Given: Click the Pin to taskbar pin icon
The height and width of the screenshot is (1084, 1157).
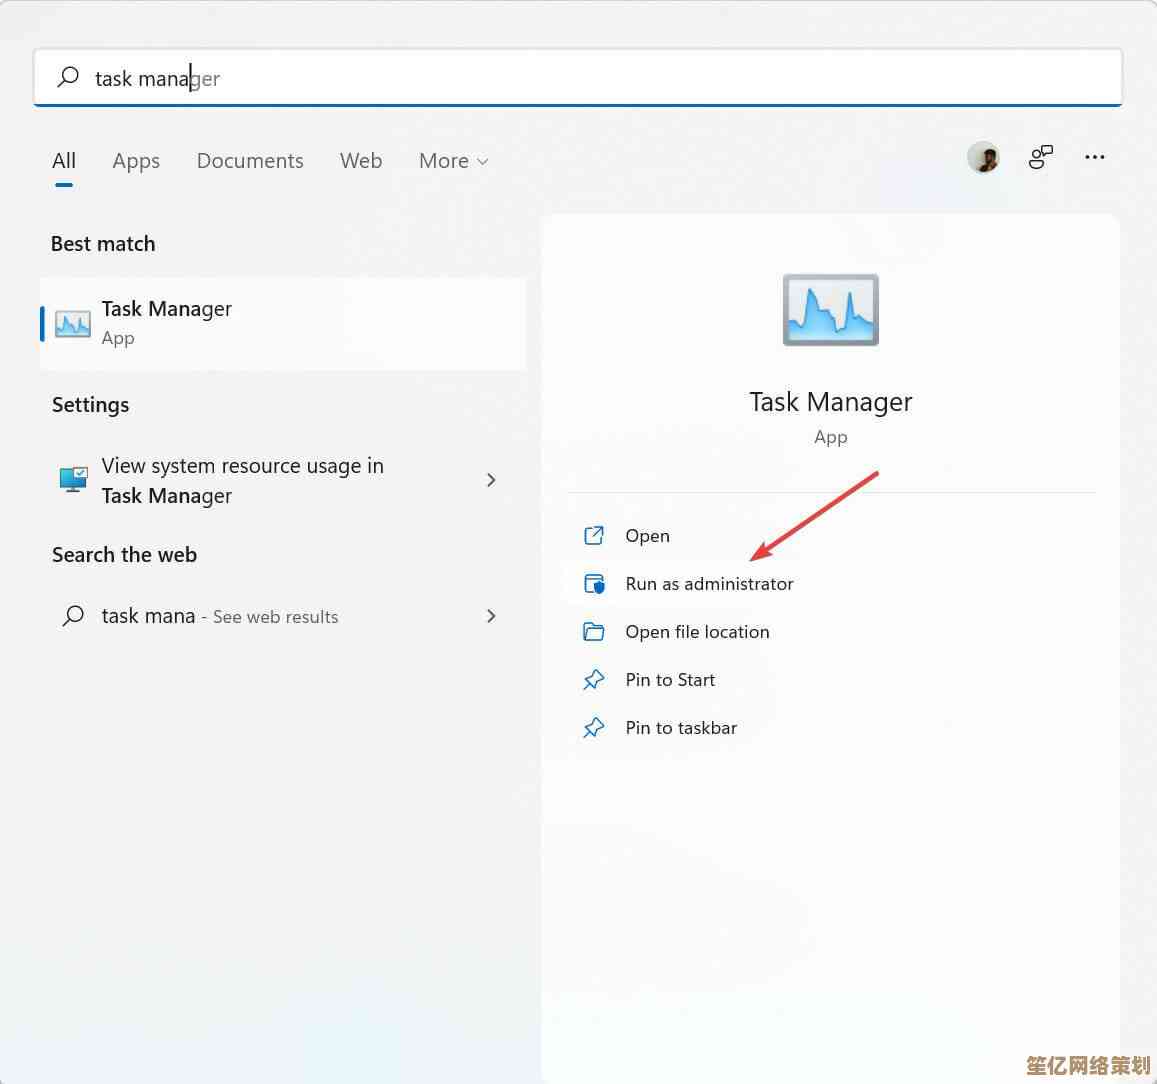Looking at the screenshot, I should point(594,728).
